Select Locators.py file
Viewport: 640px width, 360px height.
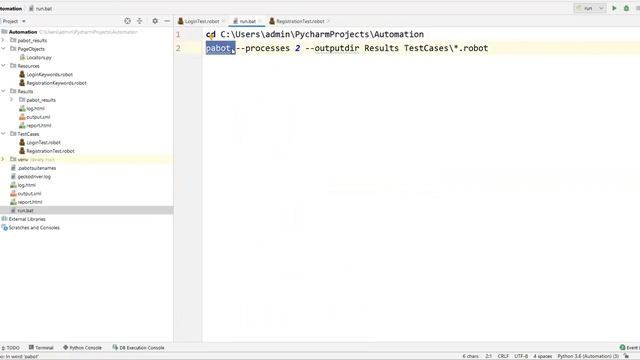(x=39, y=58)
